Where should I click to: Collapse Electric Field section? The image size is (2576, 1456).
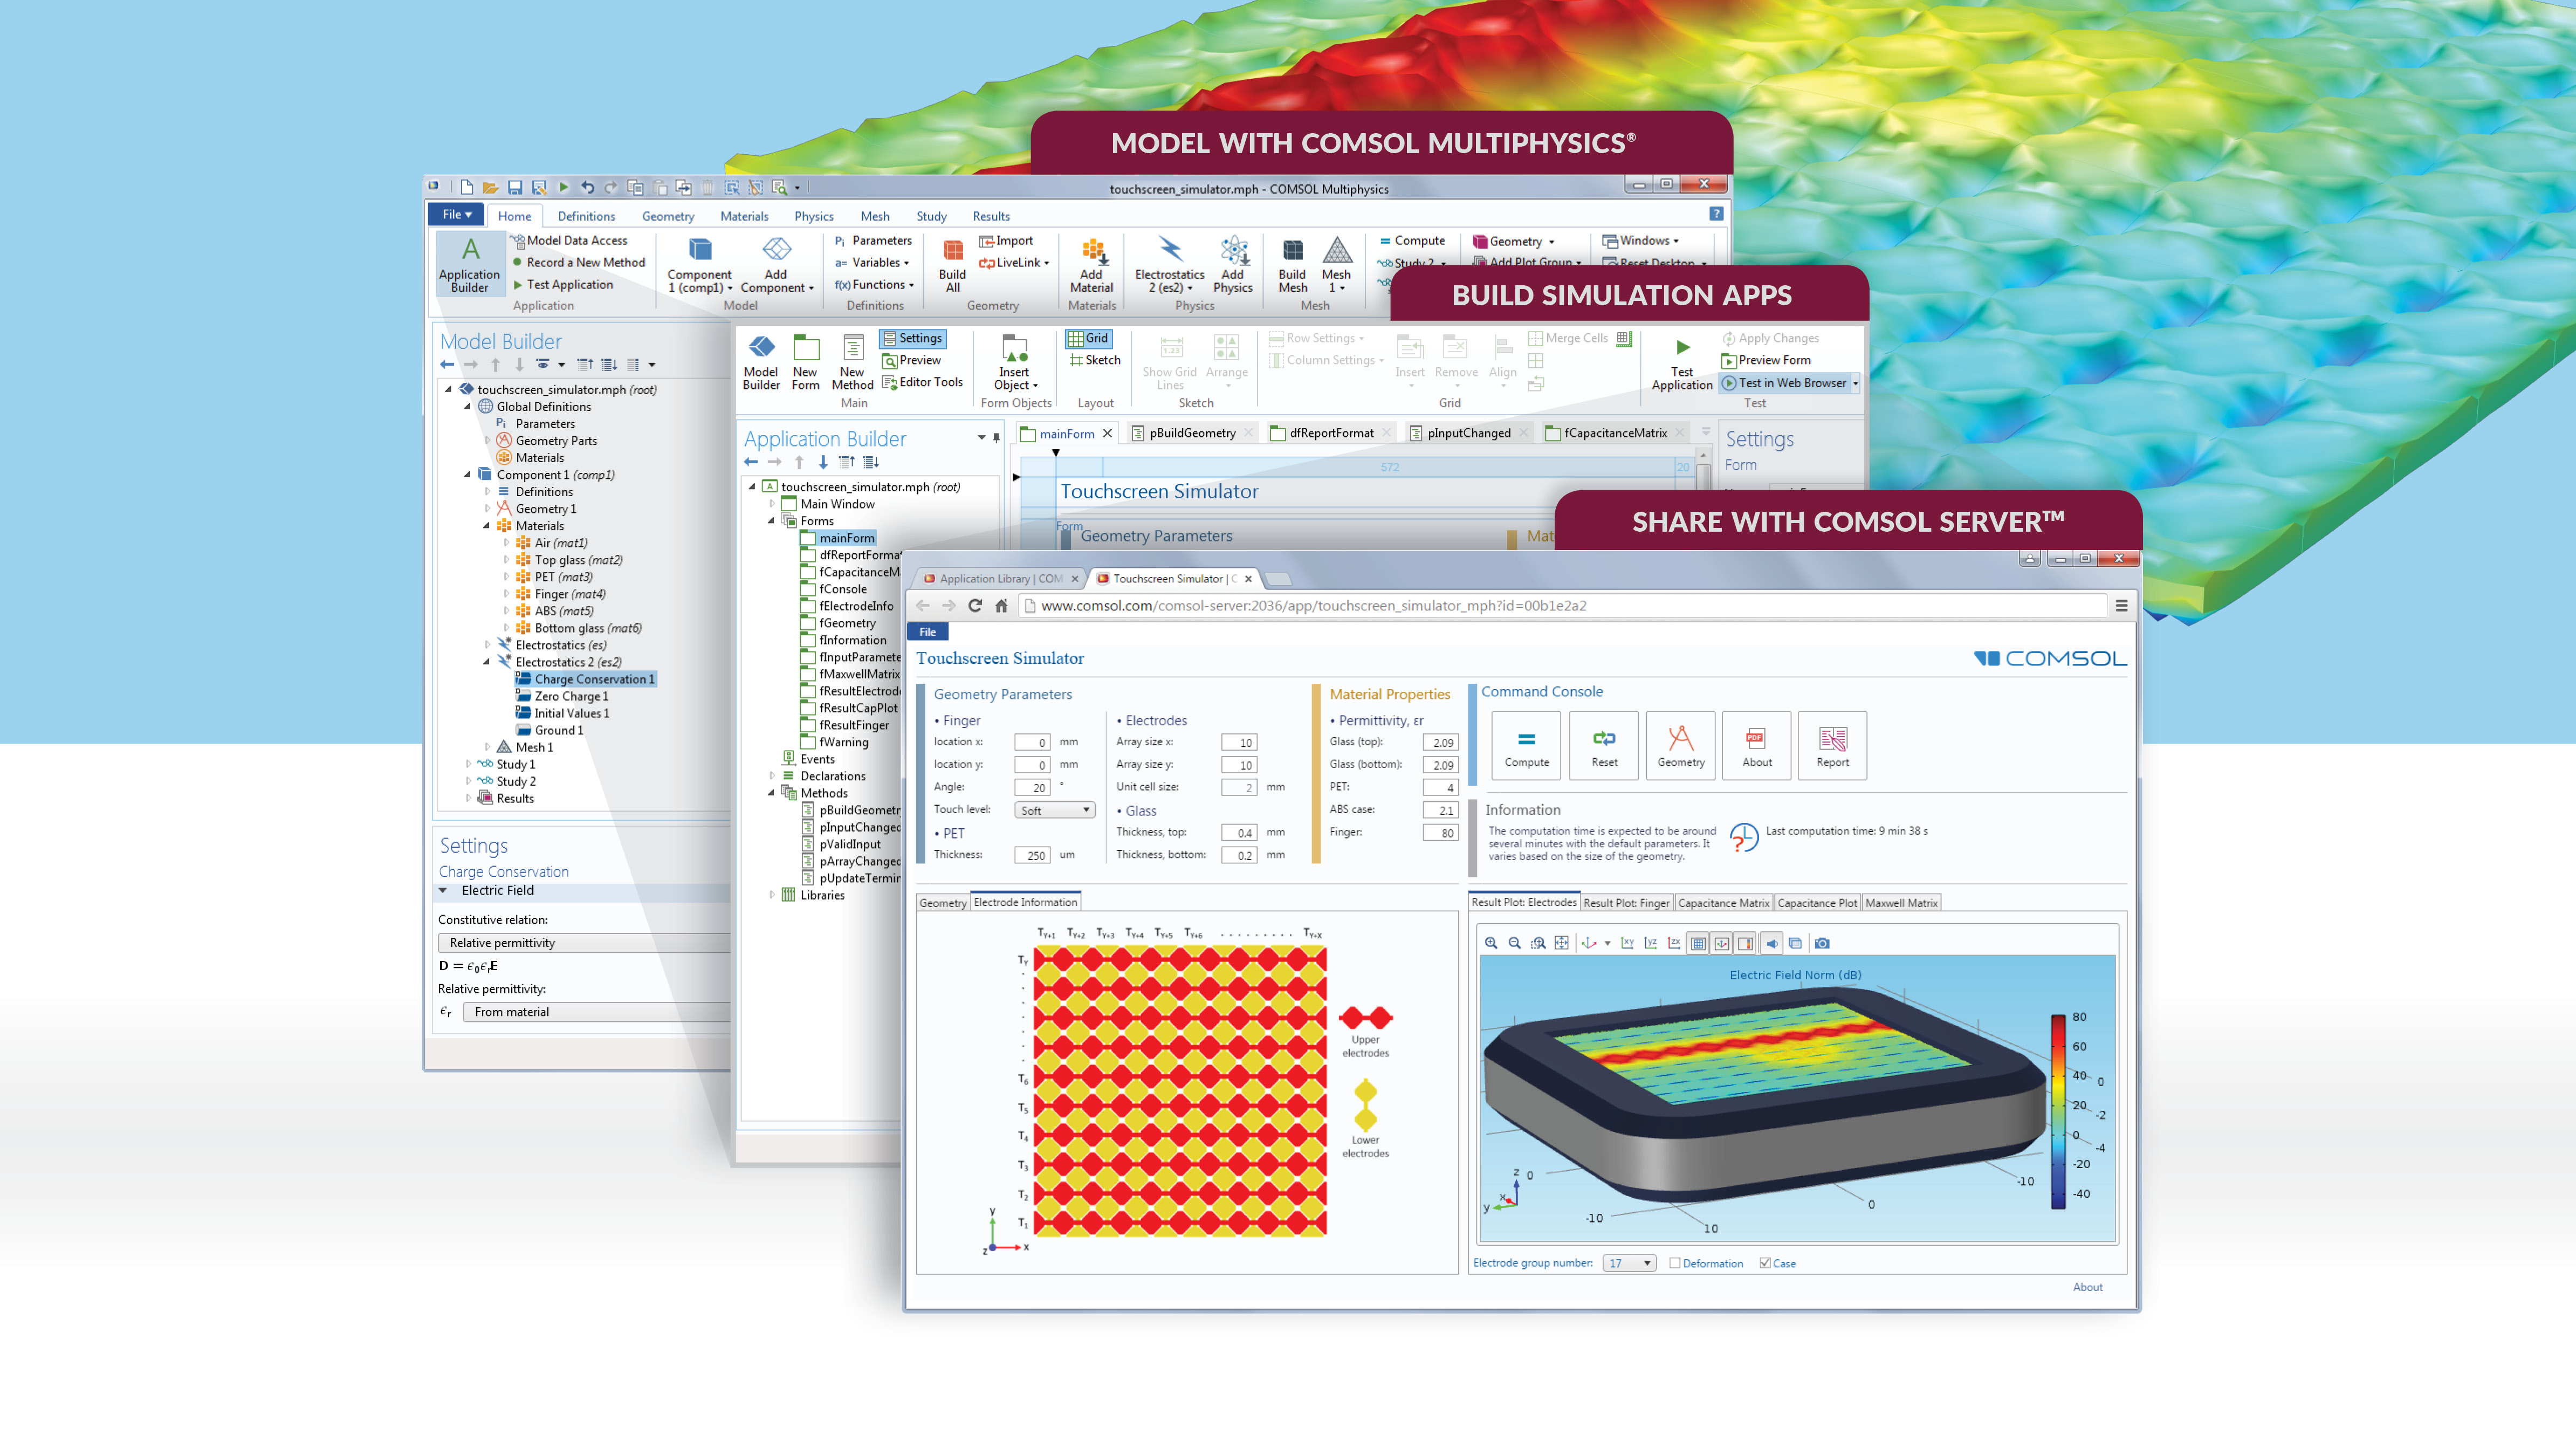pyautogui.click(x=443, y=890)
